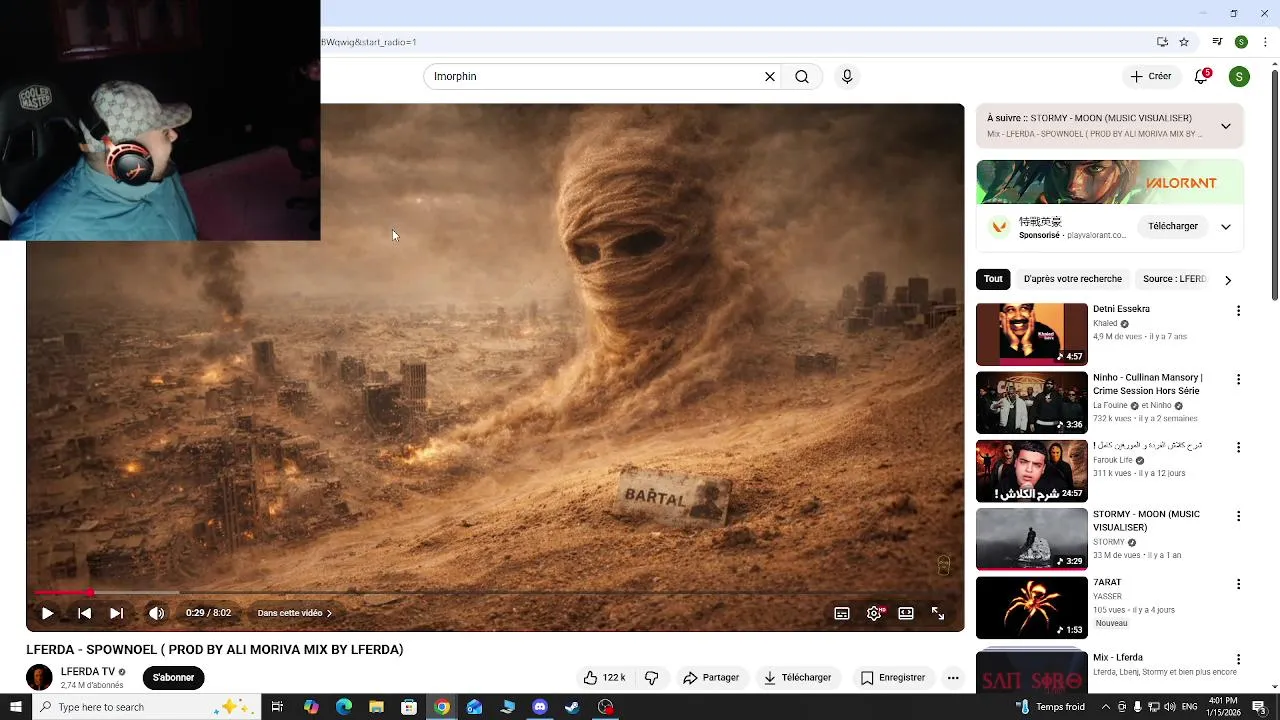Open options for 7ARAT video
This screenshot has width=1280, height=720.
point(1238,584)
